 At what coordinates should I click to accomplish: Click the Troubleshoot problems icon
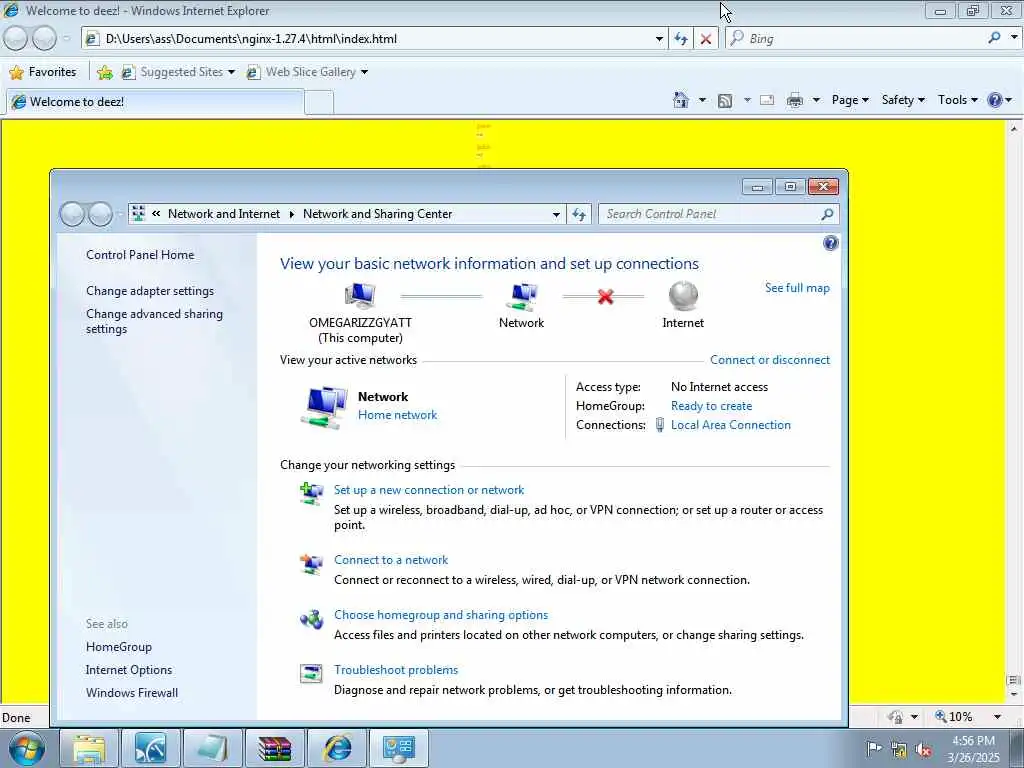click(x=312, y=673)
